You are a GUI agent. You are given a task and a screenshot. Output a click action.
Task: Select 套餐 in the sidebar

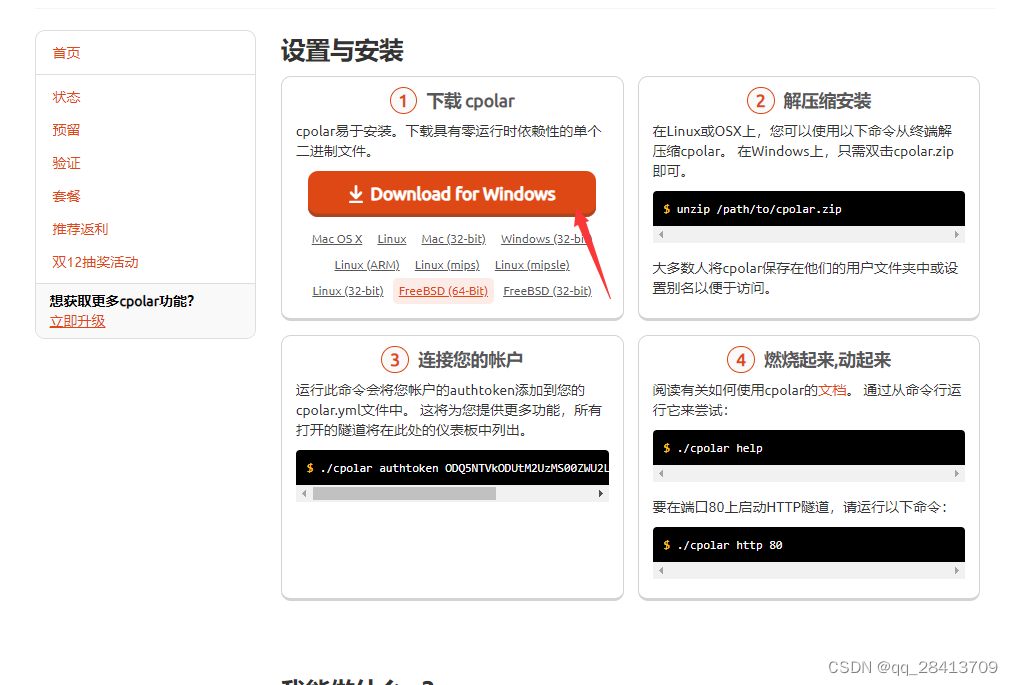(x=67, y=196)
